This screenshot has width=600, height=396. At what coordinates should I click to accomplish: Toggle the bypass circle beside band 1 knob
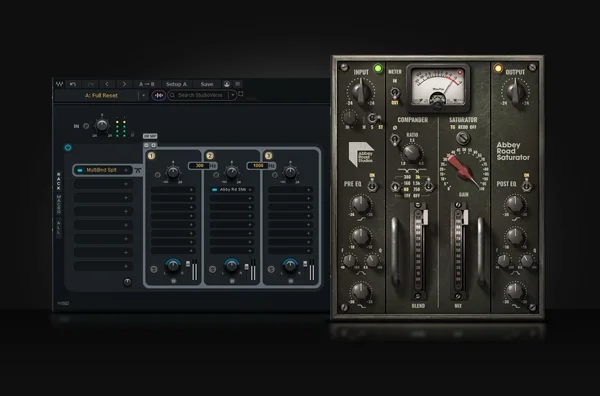click(158, 175)
